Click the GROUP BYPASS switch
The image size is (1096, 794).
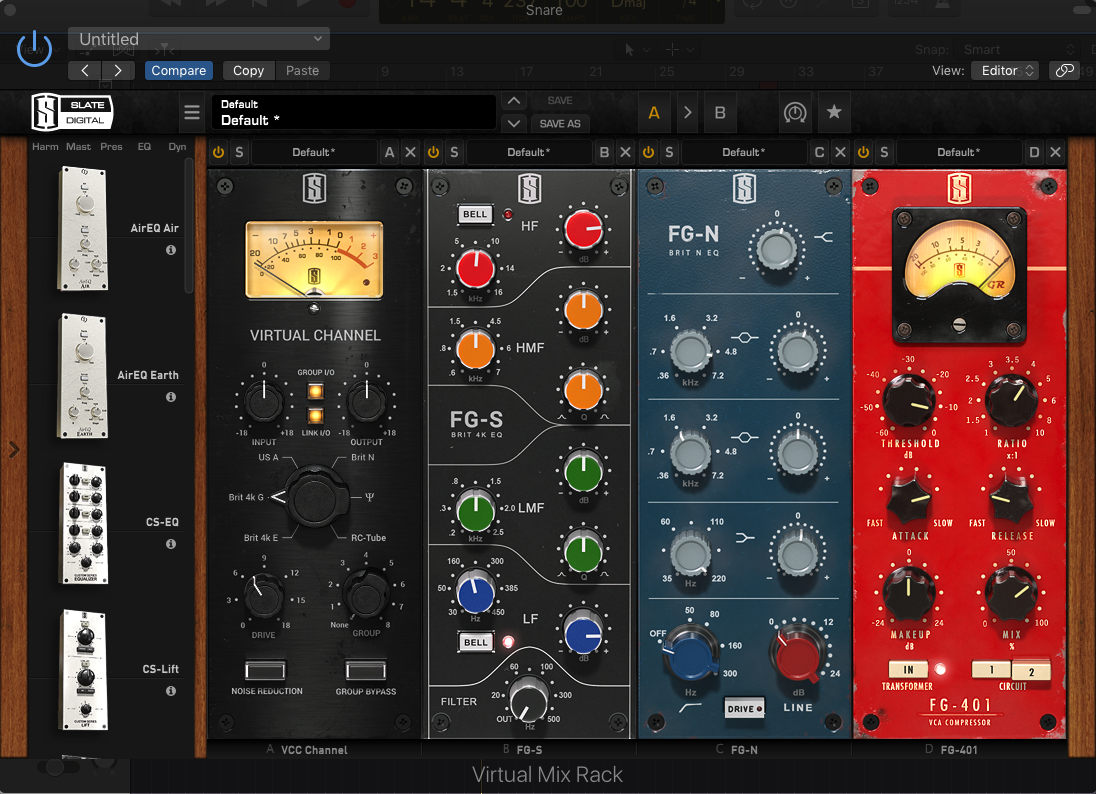pos(366,670)
